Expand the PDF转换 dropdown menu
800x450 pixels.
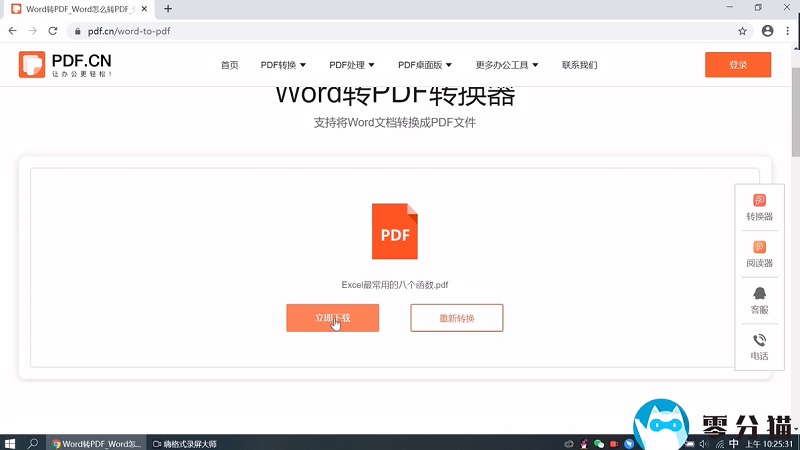coord(283,65)
